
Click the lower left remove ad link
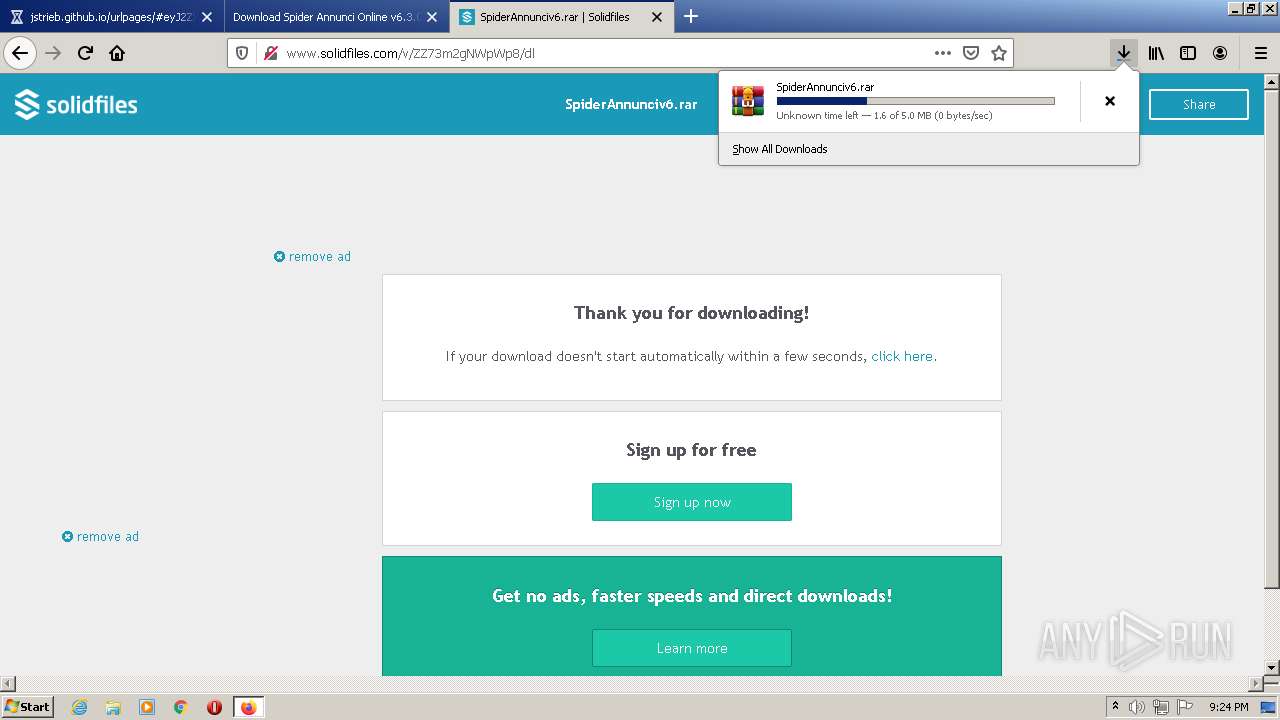click(x=100, y=537)
